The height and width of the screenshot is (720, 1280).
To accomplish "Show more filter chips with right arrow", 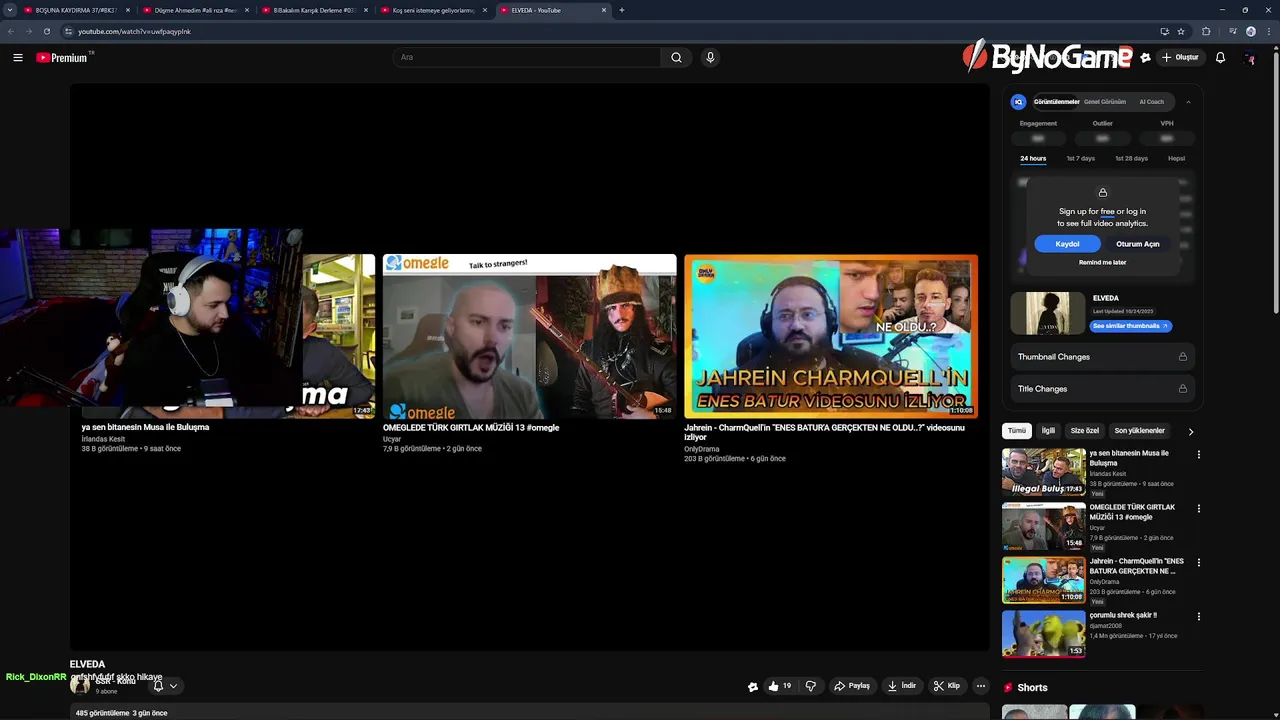I will point(1190,431).
